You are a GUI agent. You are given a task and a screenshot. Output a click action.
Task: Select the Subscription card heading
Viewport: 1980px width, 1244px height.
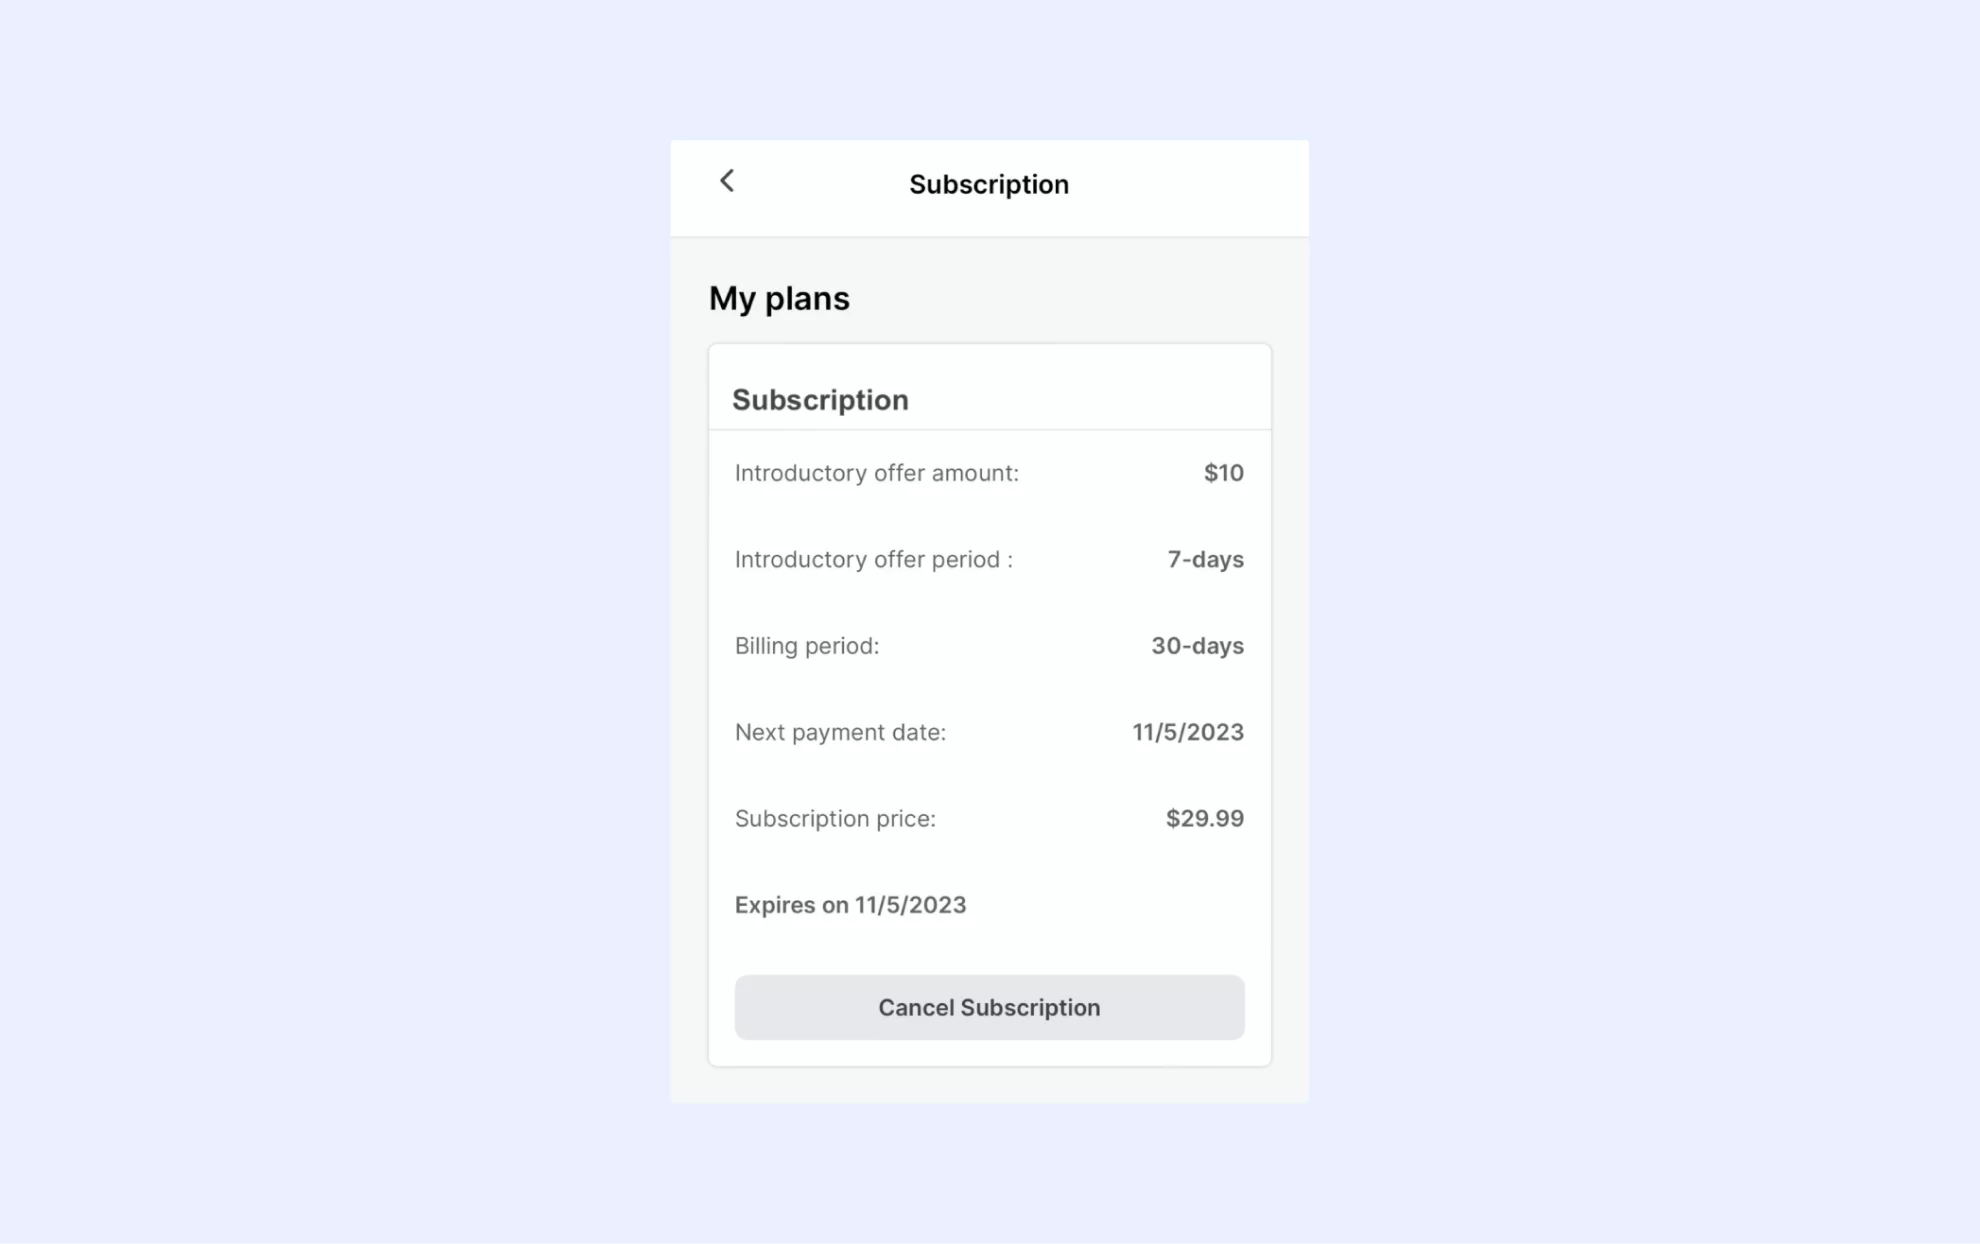click(821, 399)
